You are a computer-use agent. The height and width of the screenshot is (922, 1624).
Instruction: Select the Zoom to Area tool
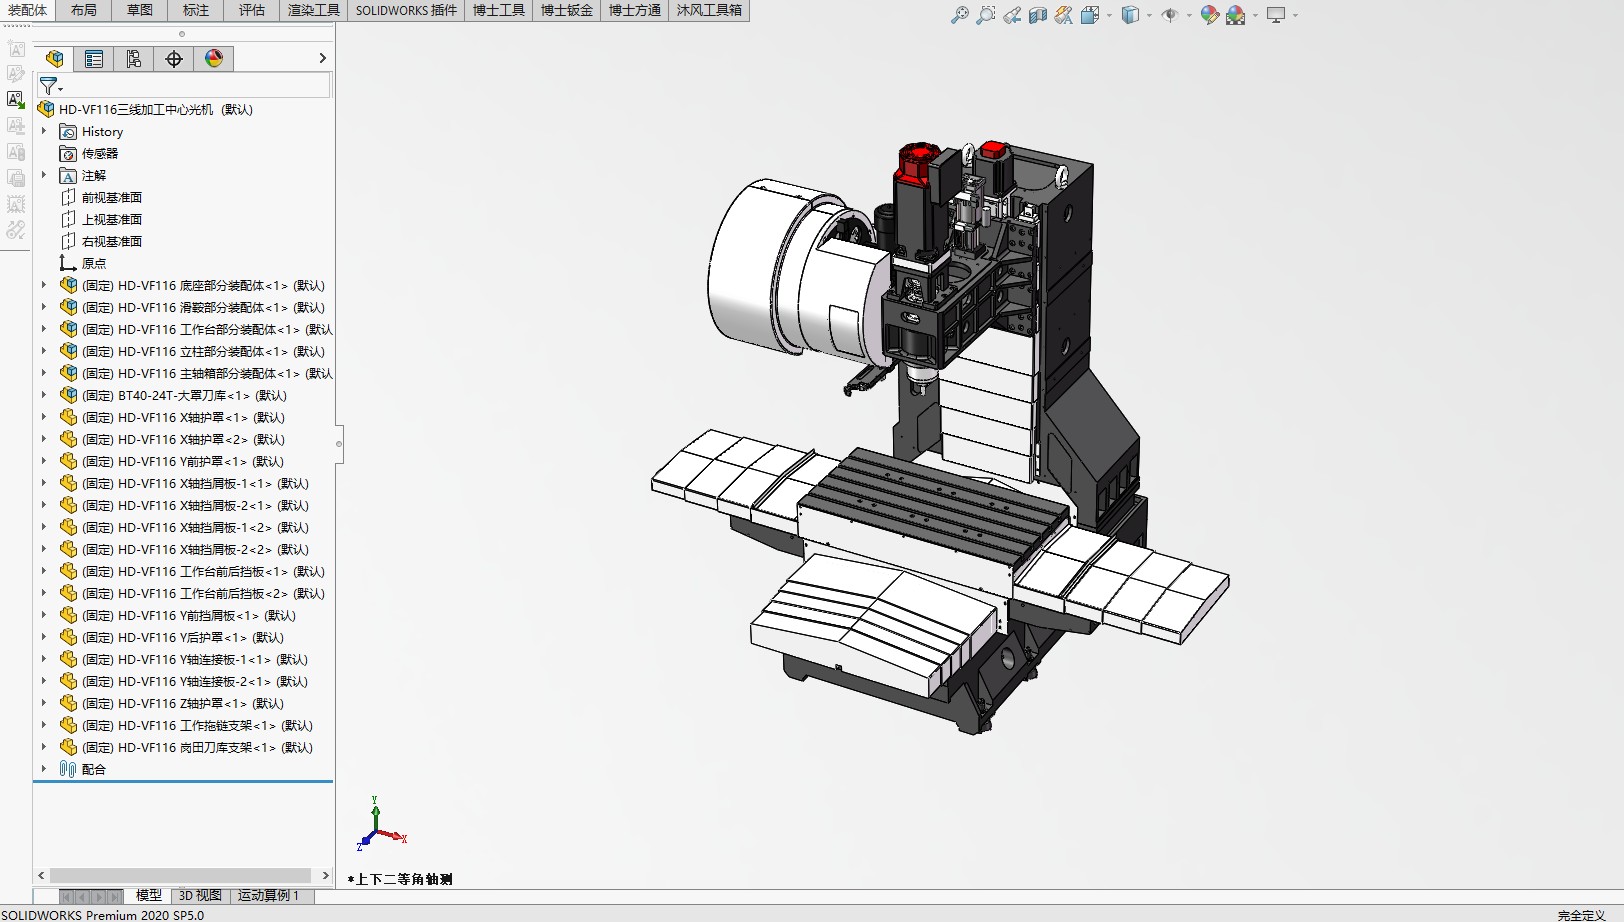click(x=986, y=15)
